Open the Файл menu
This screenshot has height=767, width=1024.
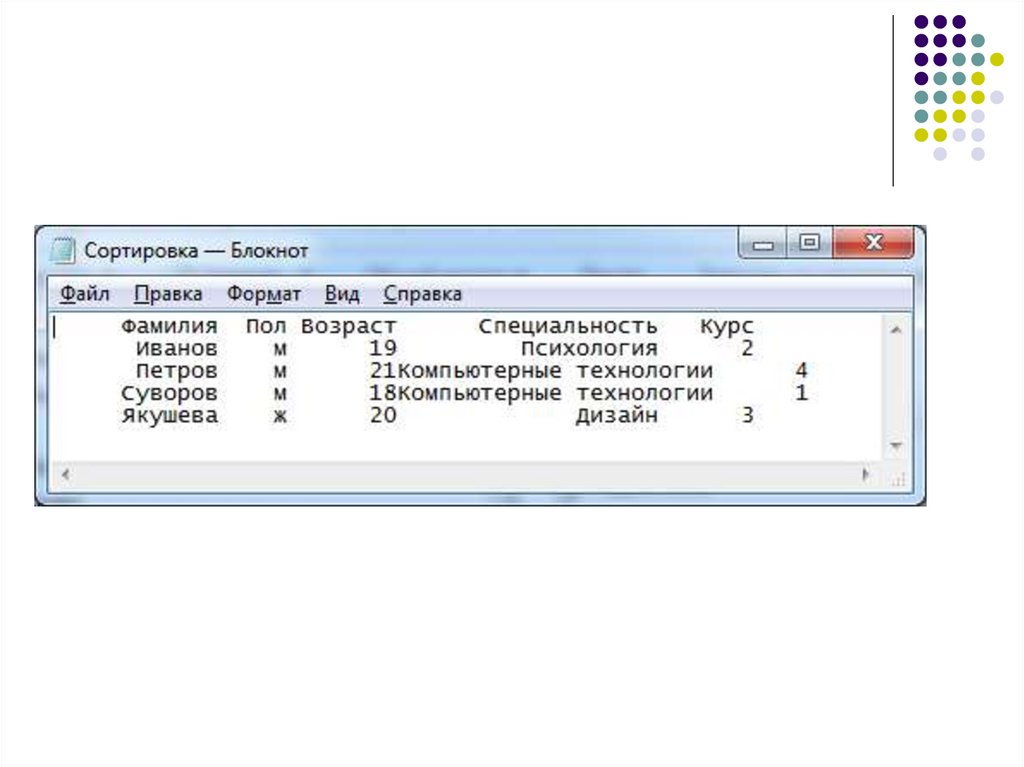(x=84, y=294)
